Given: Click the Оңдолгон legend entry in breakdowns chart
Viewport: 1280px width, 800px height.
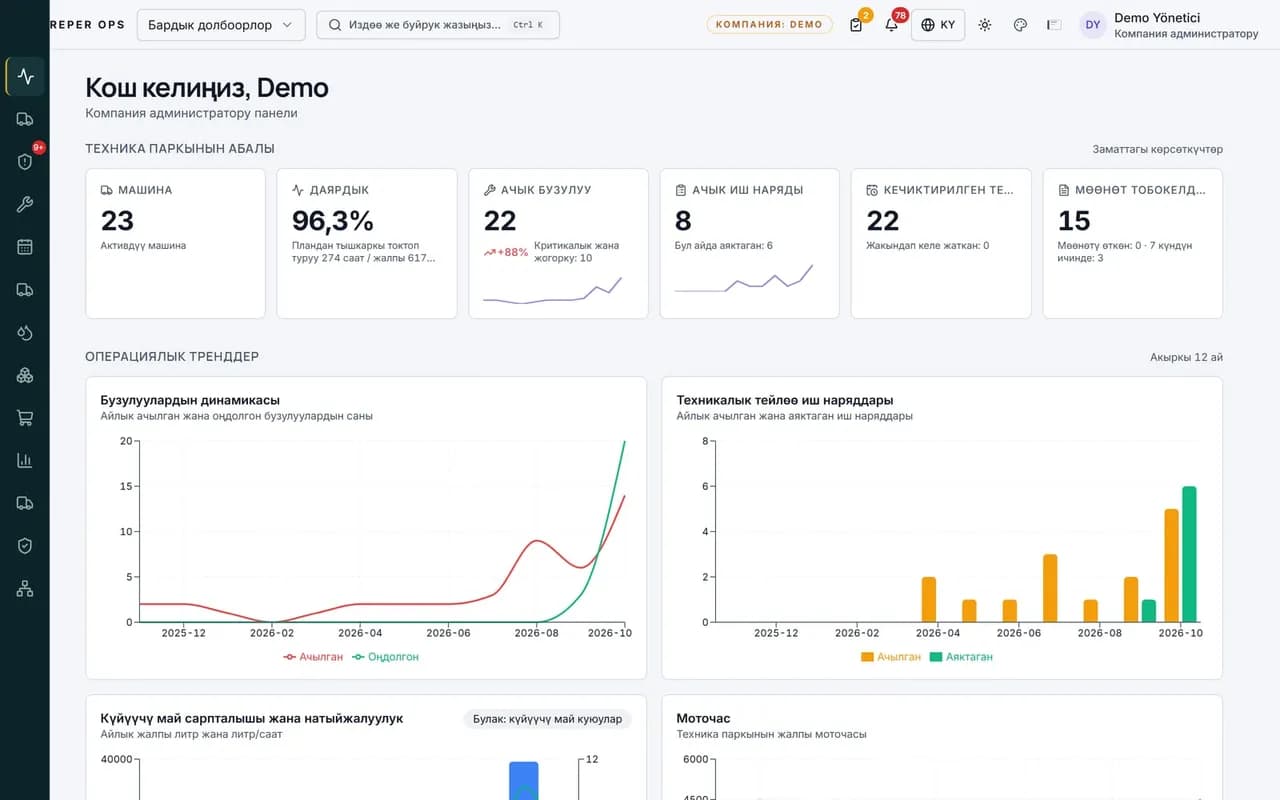Looking at the screenshot, I should (385, 657).
